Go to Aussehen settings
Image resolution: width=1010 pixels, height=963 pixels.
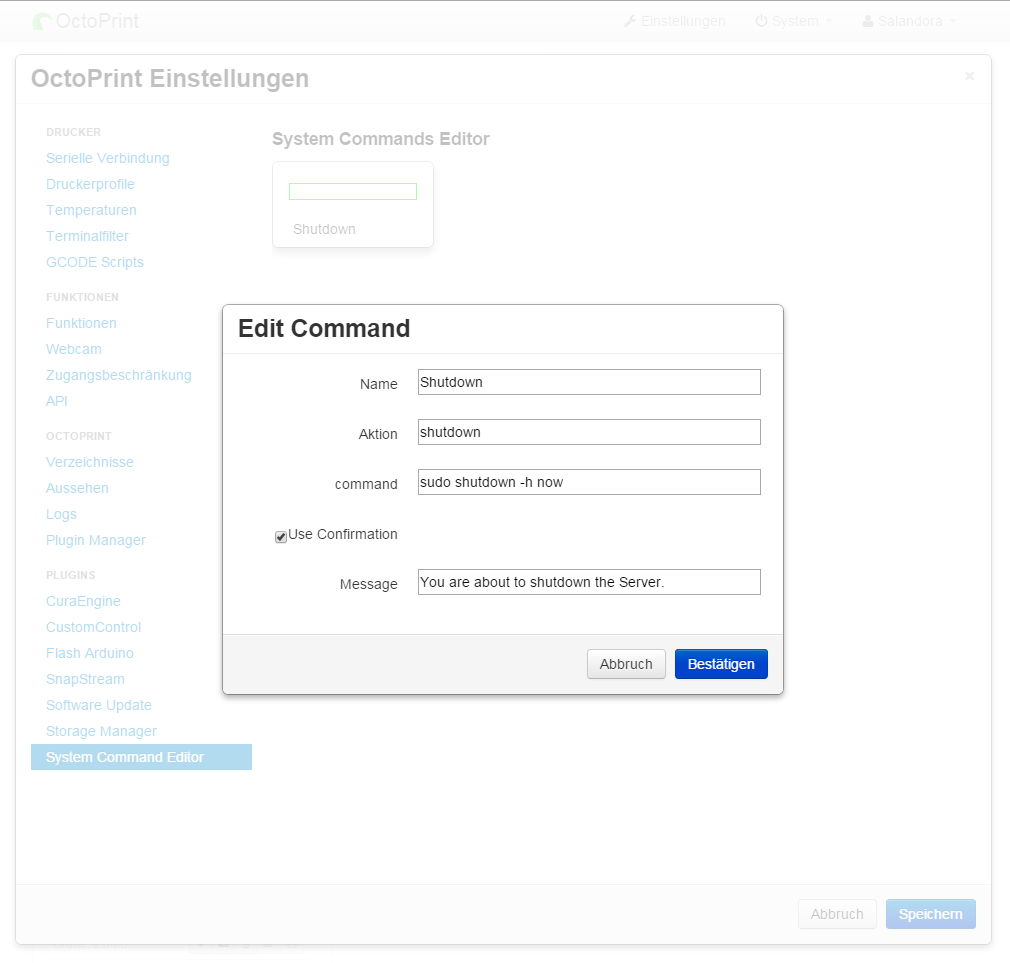coord(77,488)
